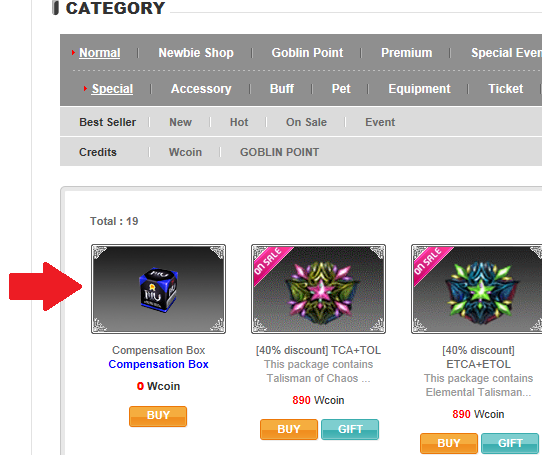
Task: Filter by GOBLIN POINT currency
Action: coord(280,152)
